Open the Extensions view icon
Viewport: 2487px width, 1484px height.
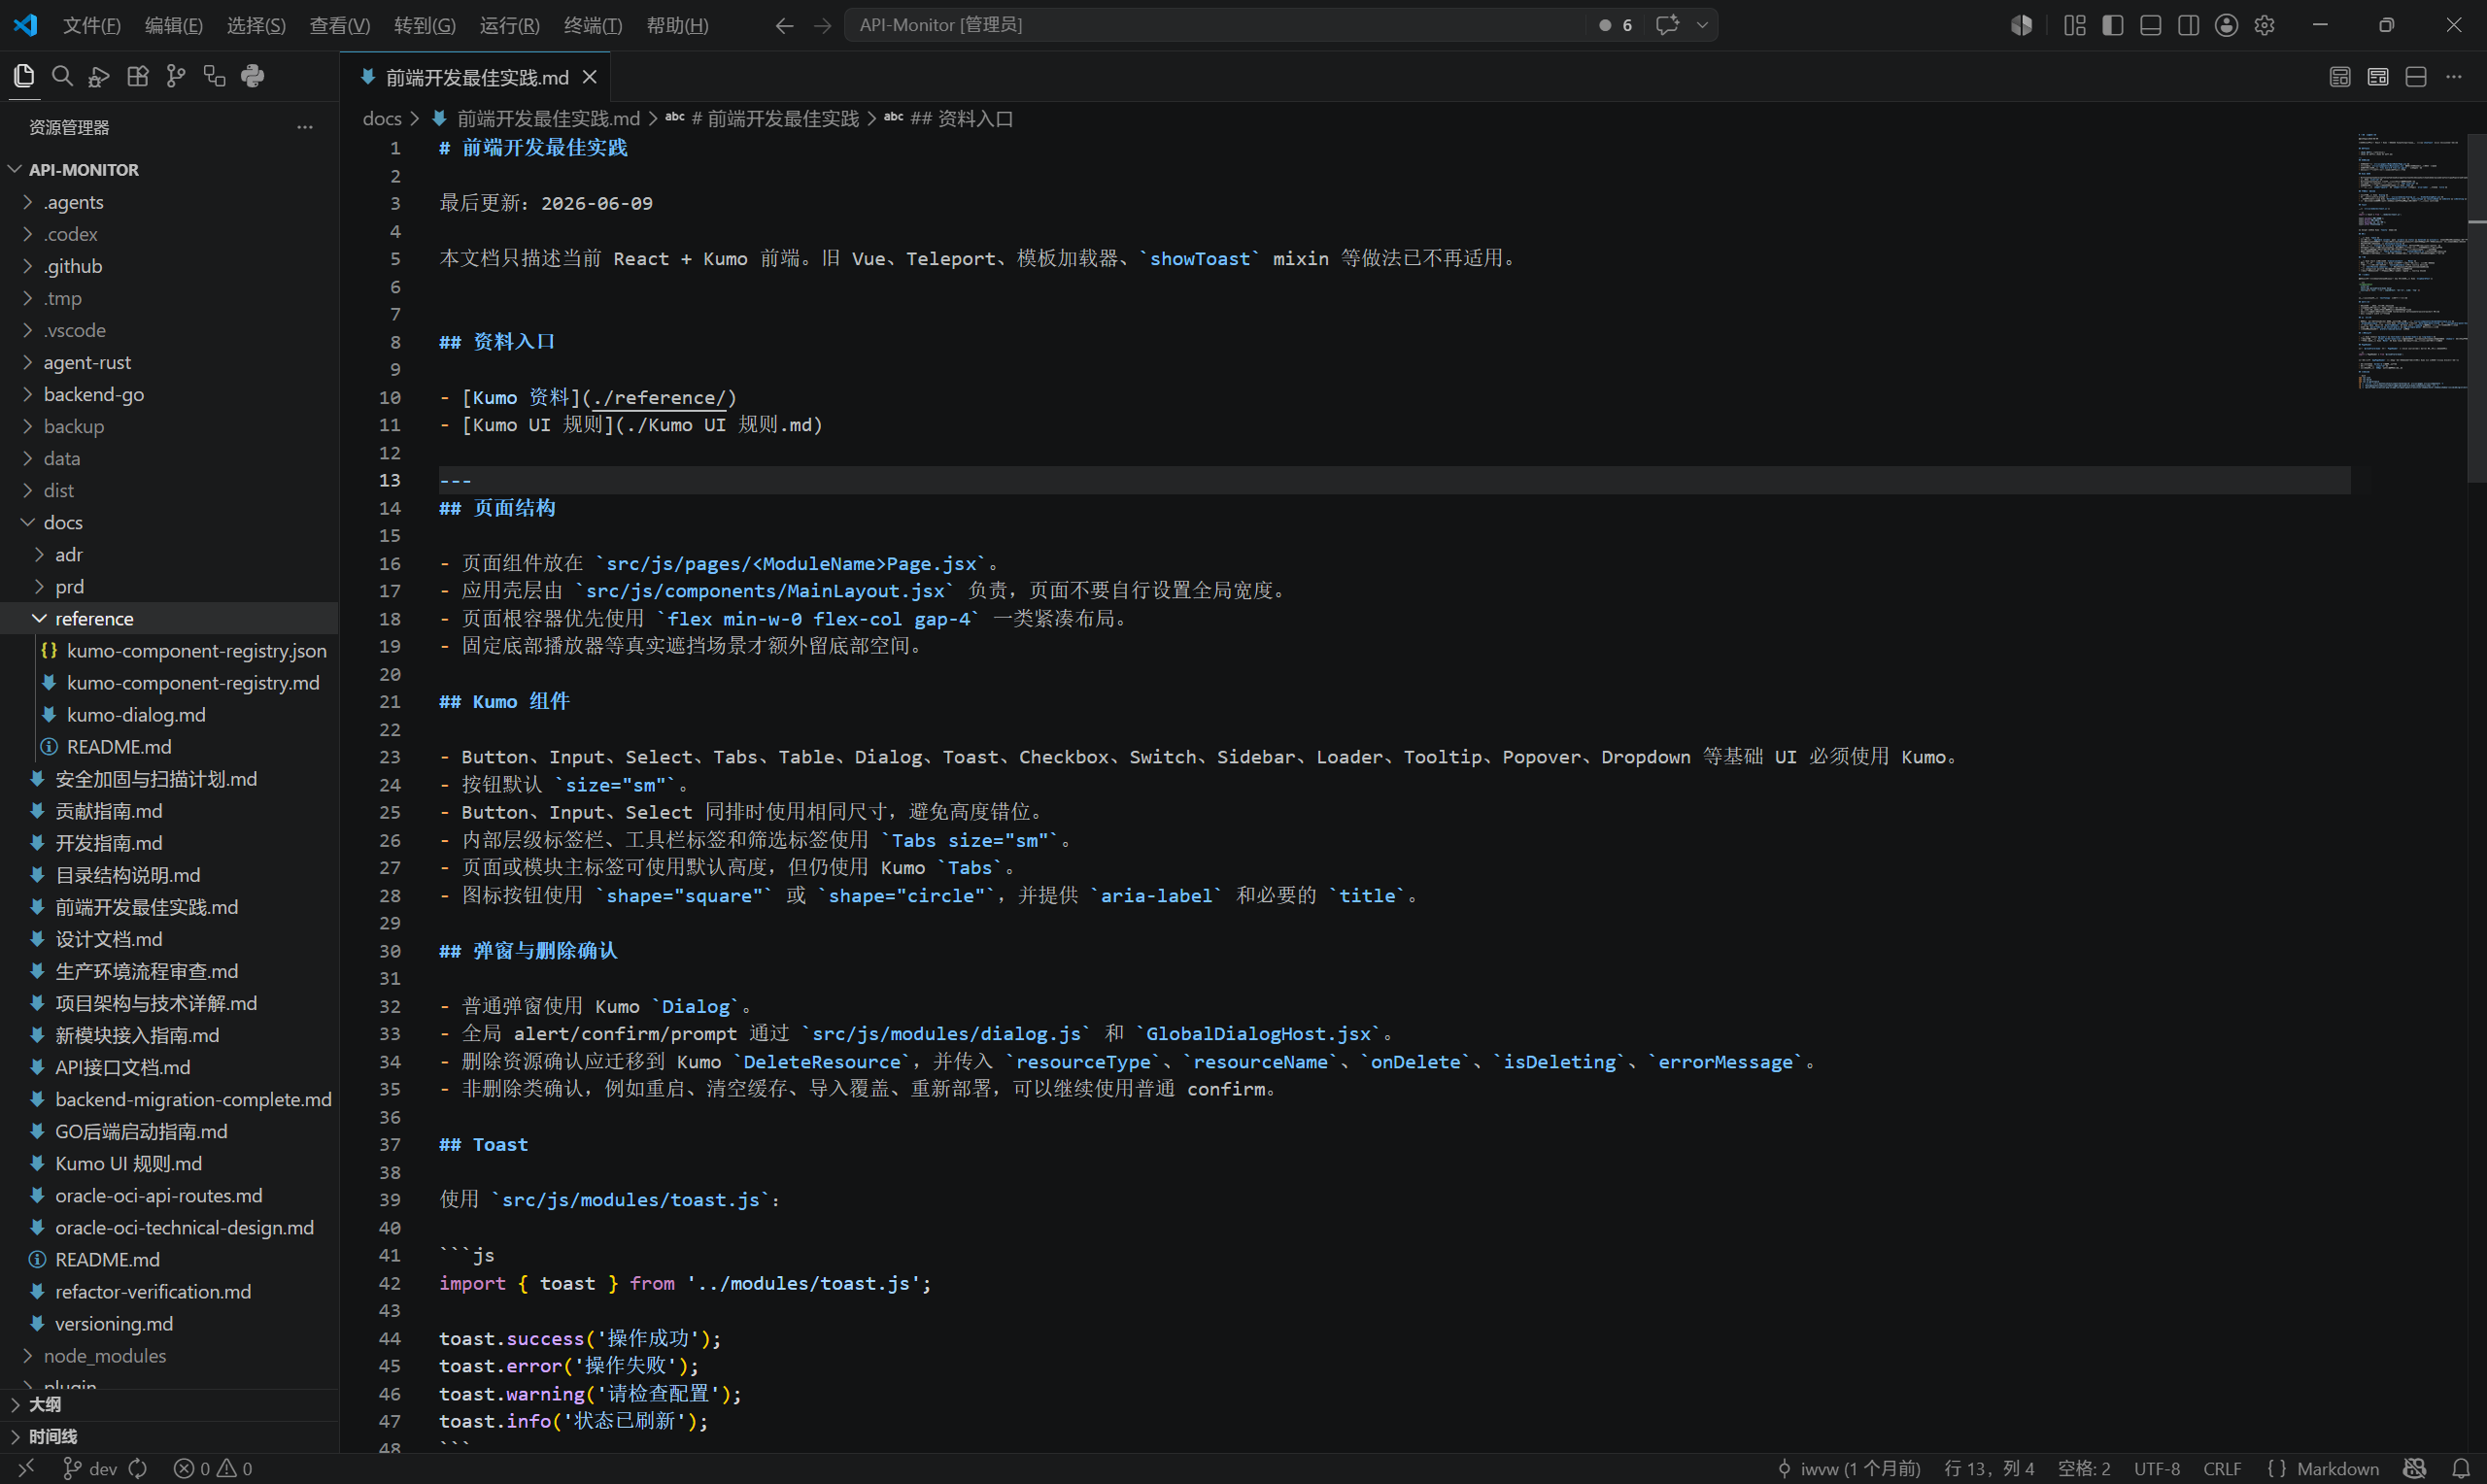tap(138, 76)
